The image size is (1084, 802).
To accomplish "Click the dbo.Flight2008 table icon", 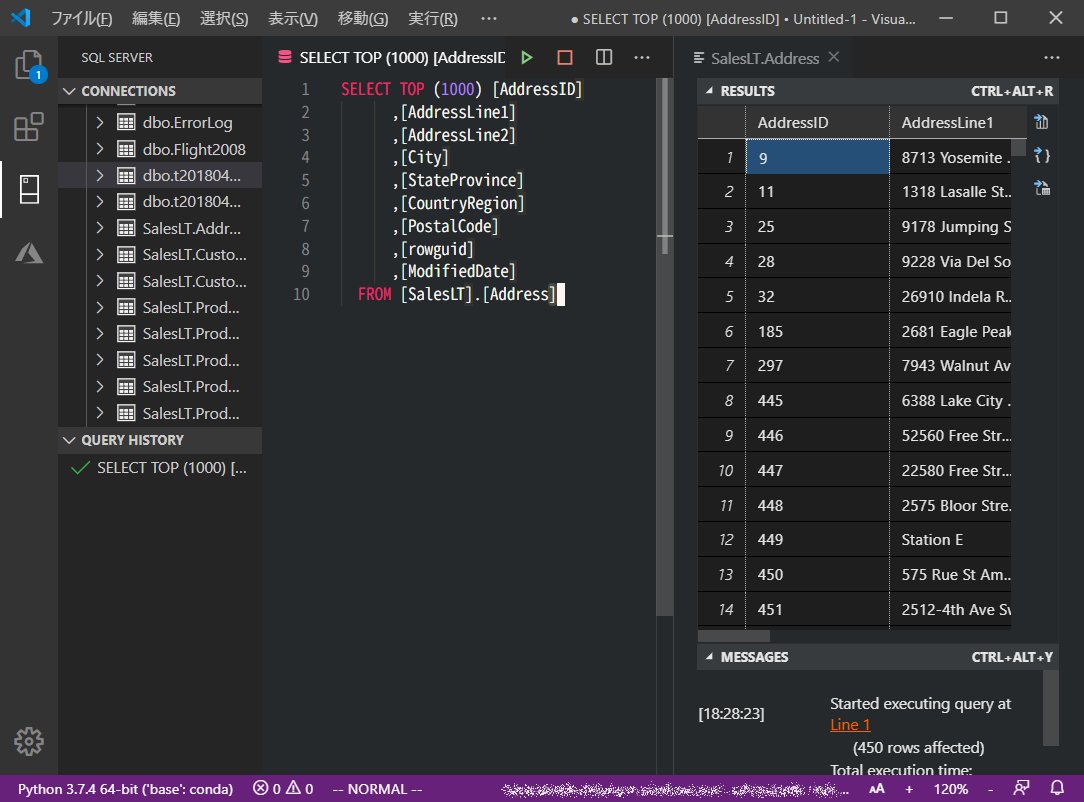I will click(126, 149).
